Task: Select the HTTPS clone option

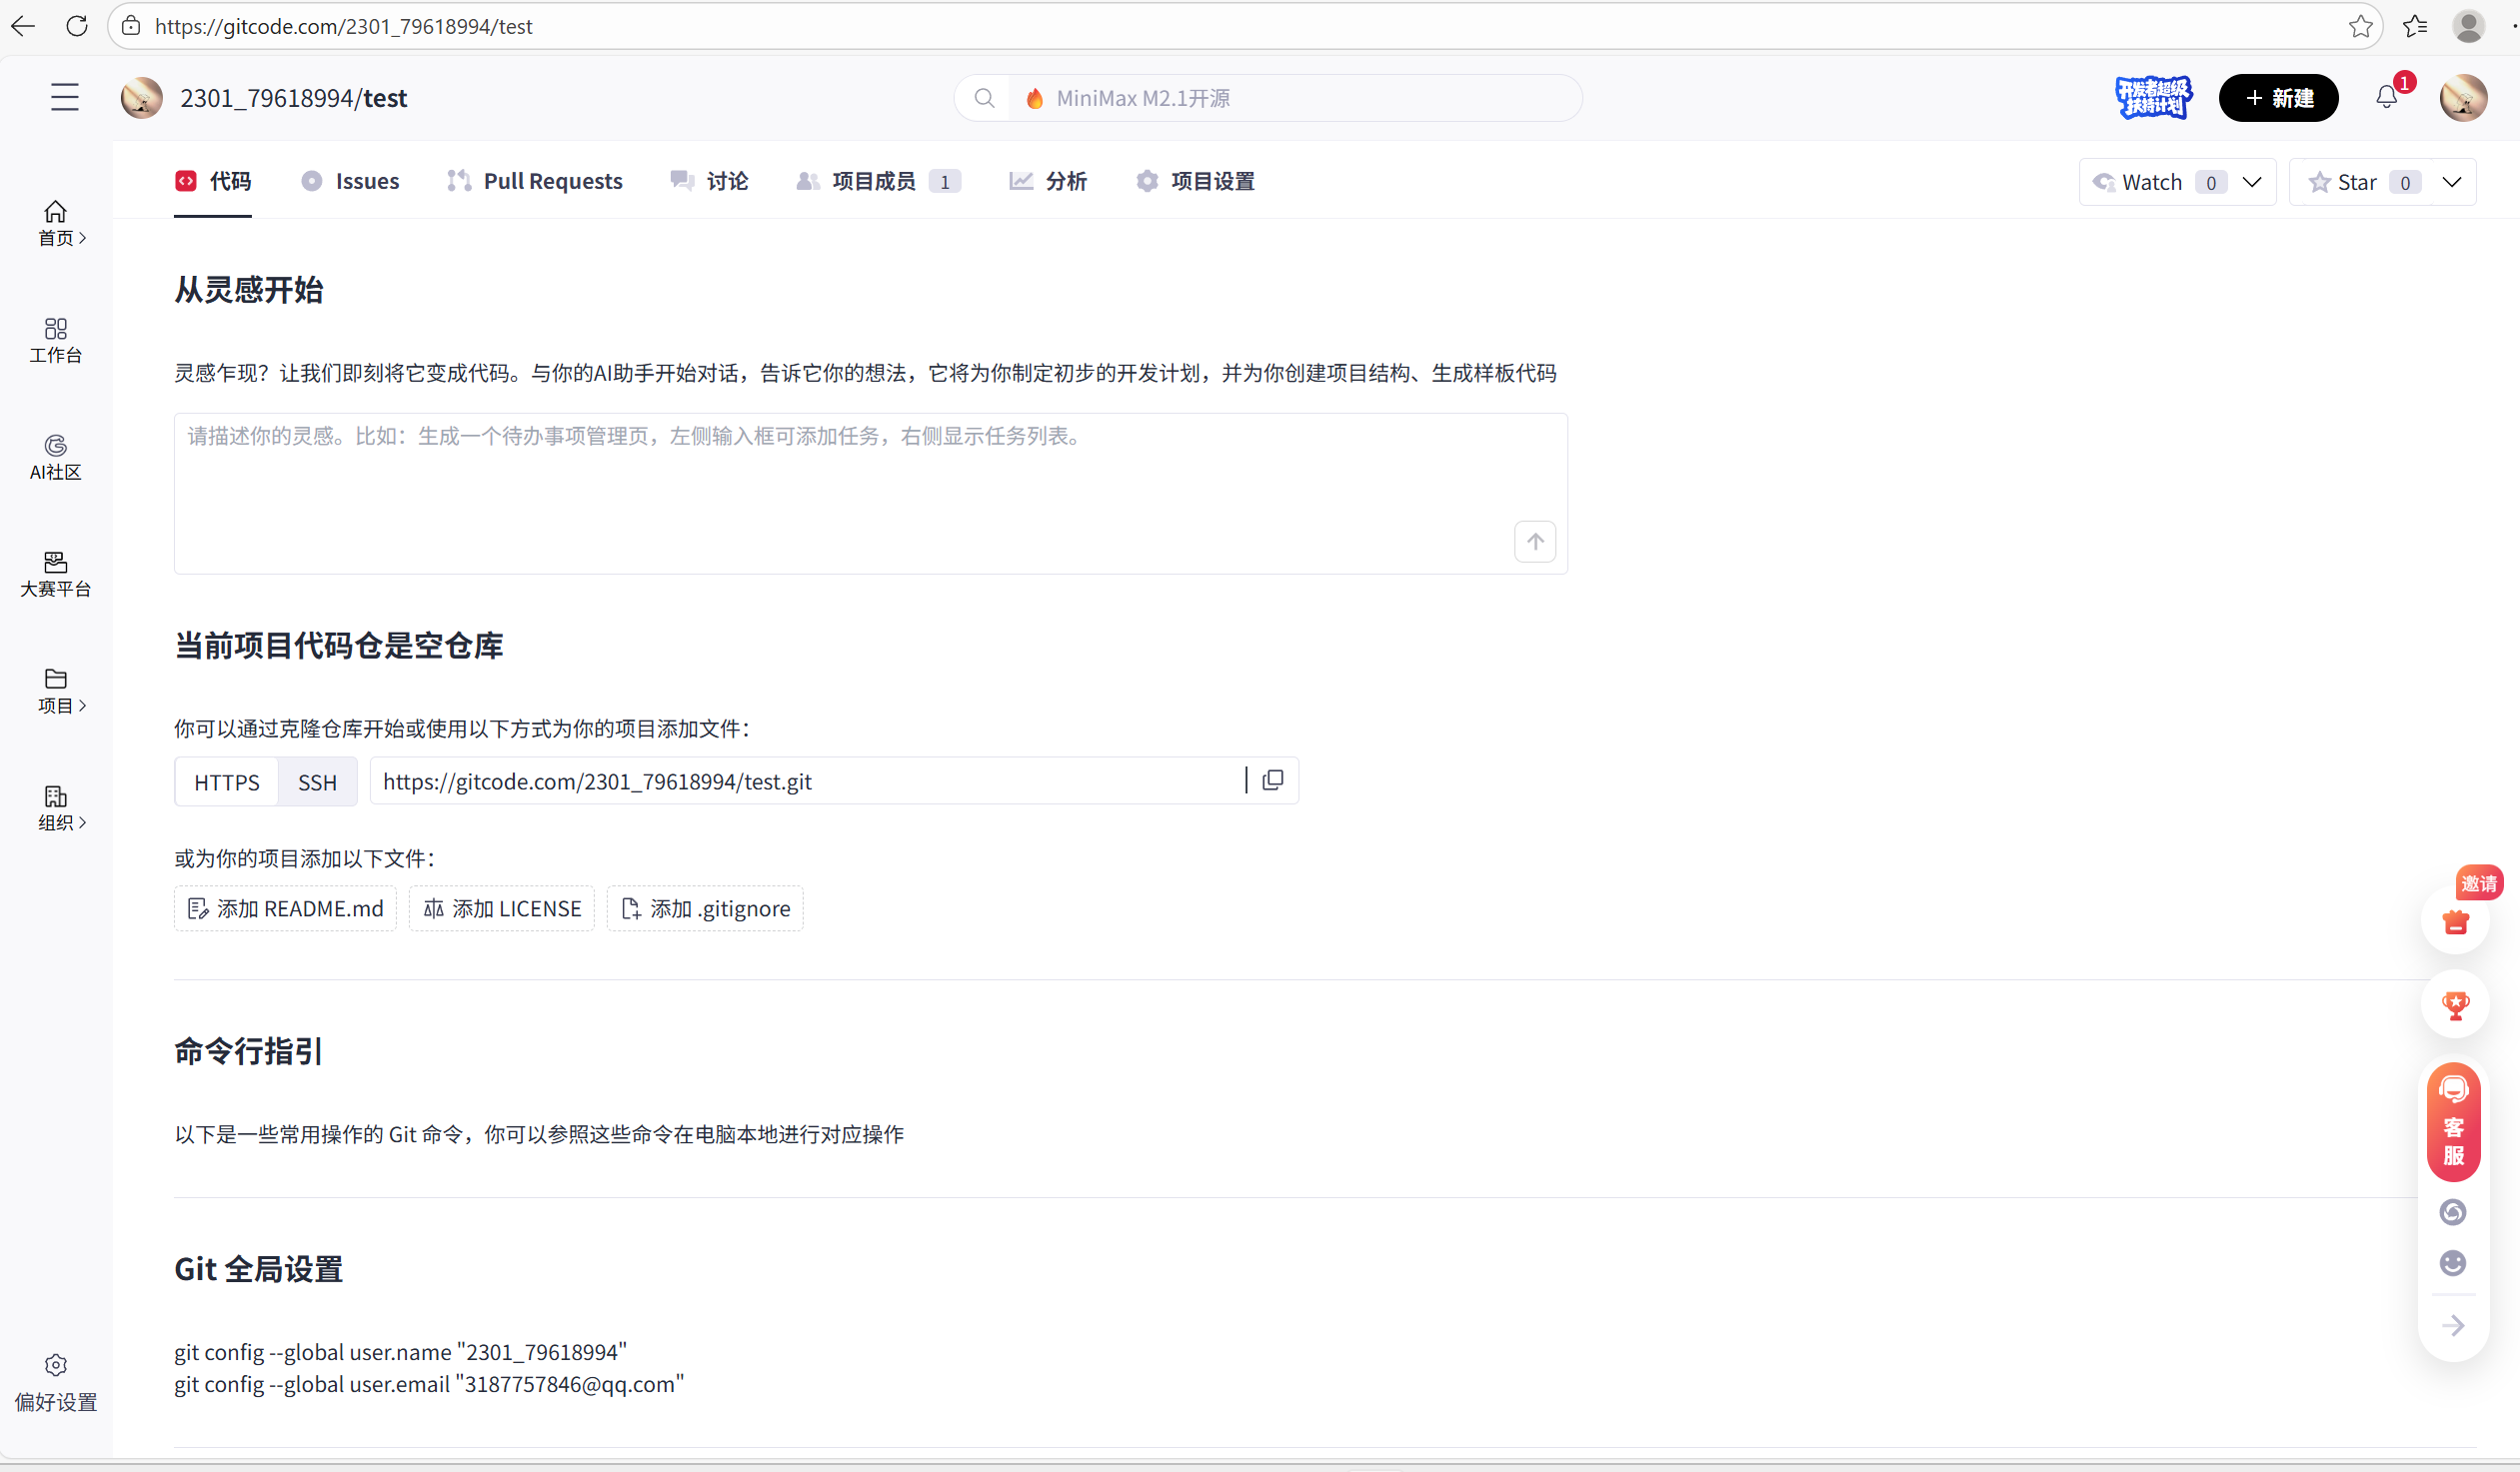Action: [227, 782]
